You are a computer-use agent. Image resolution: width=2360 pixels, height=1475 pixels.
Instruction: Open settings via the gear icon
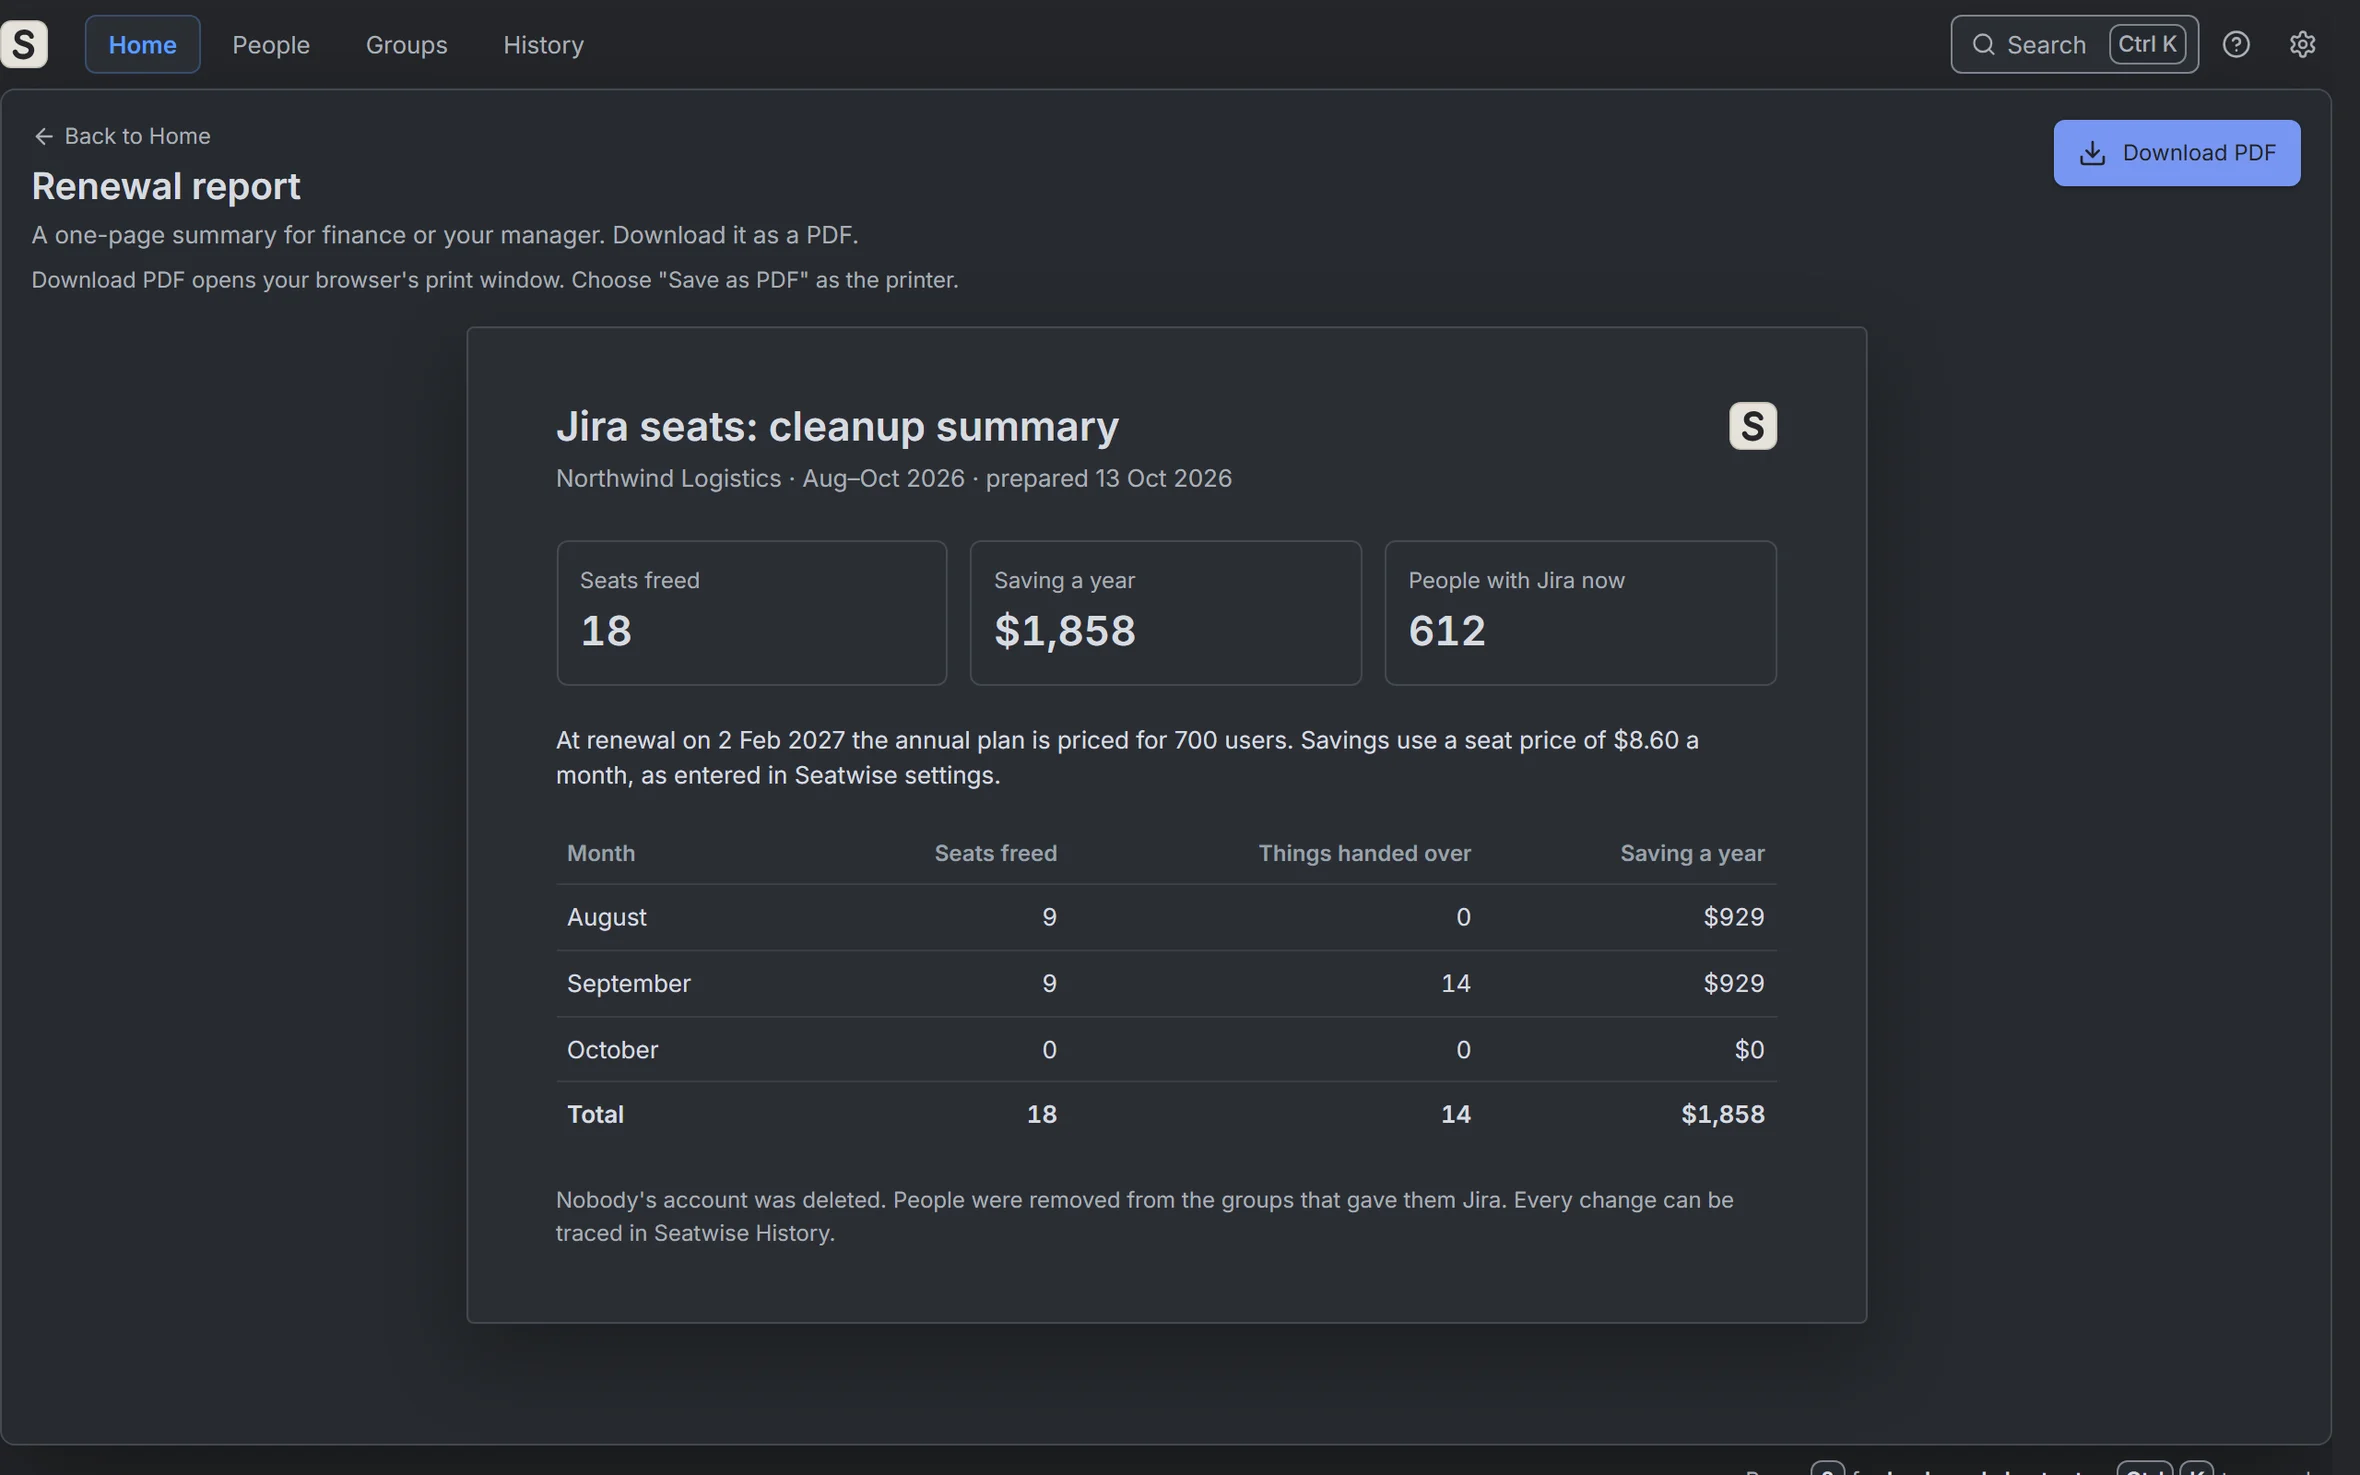[x=2302, y=44]
